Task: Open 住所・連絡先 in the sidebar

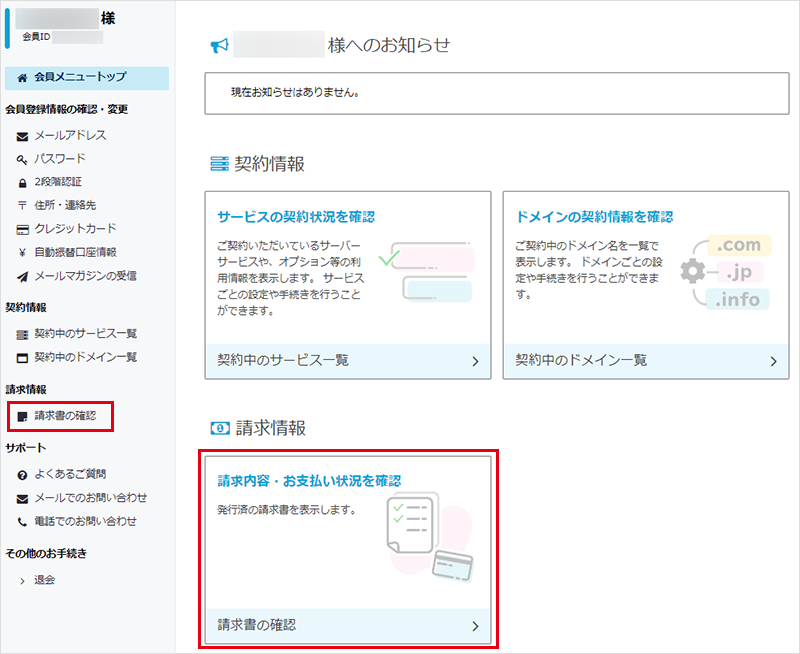Action: [x=65, y=205]
